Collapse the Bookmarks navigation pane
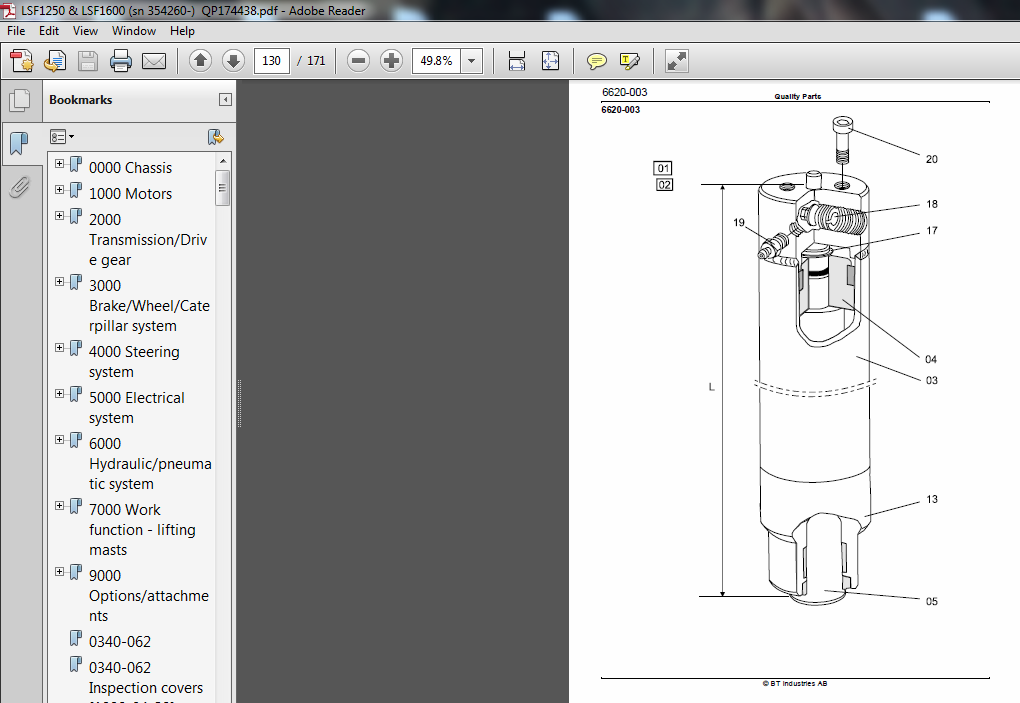Screen dimensions: 1020x703 pyautogui.click(x=225, y=99)
